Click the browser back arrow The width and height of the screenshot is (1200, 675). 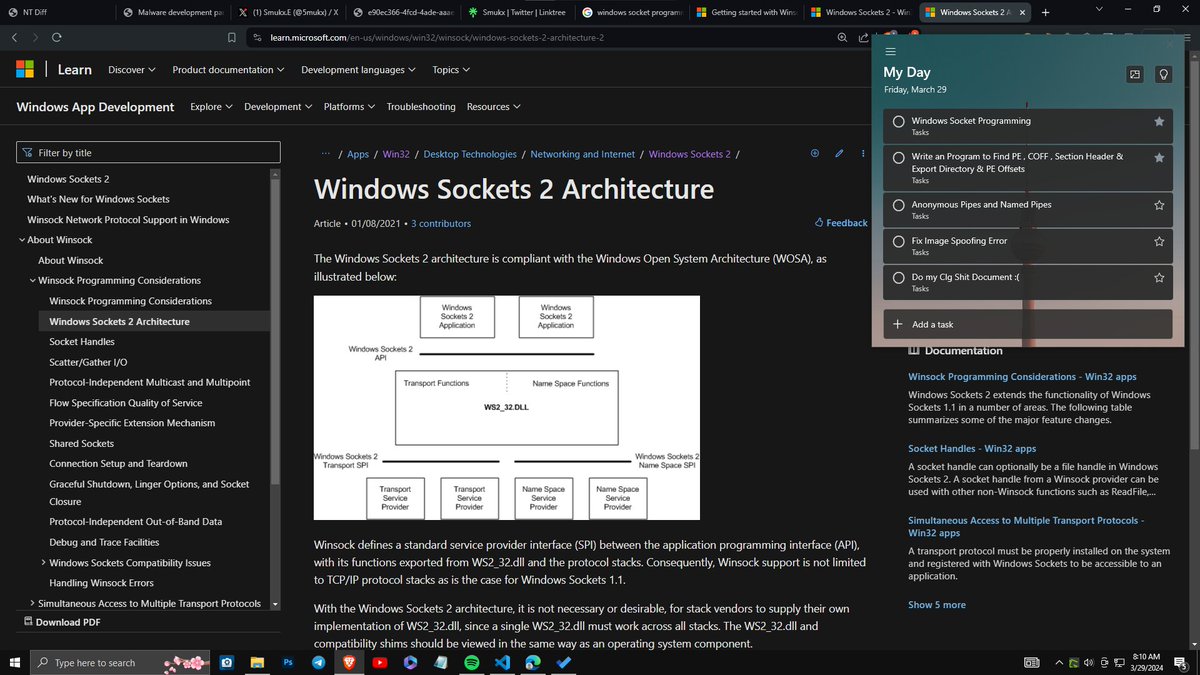[x=15, y=37]
